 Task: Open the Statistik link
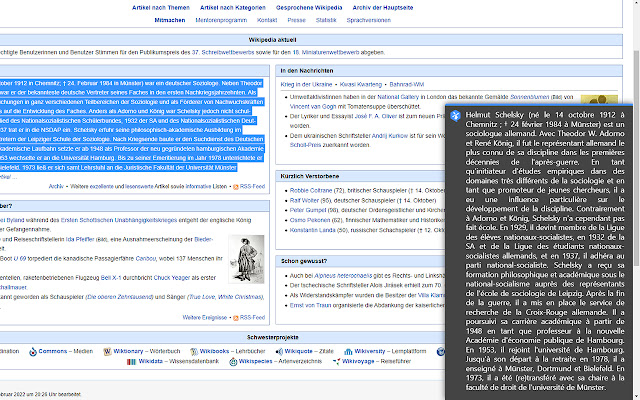326,20
